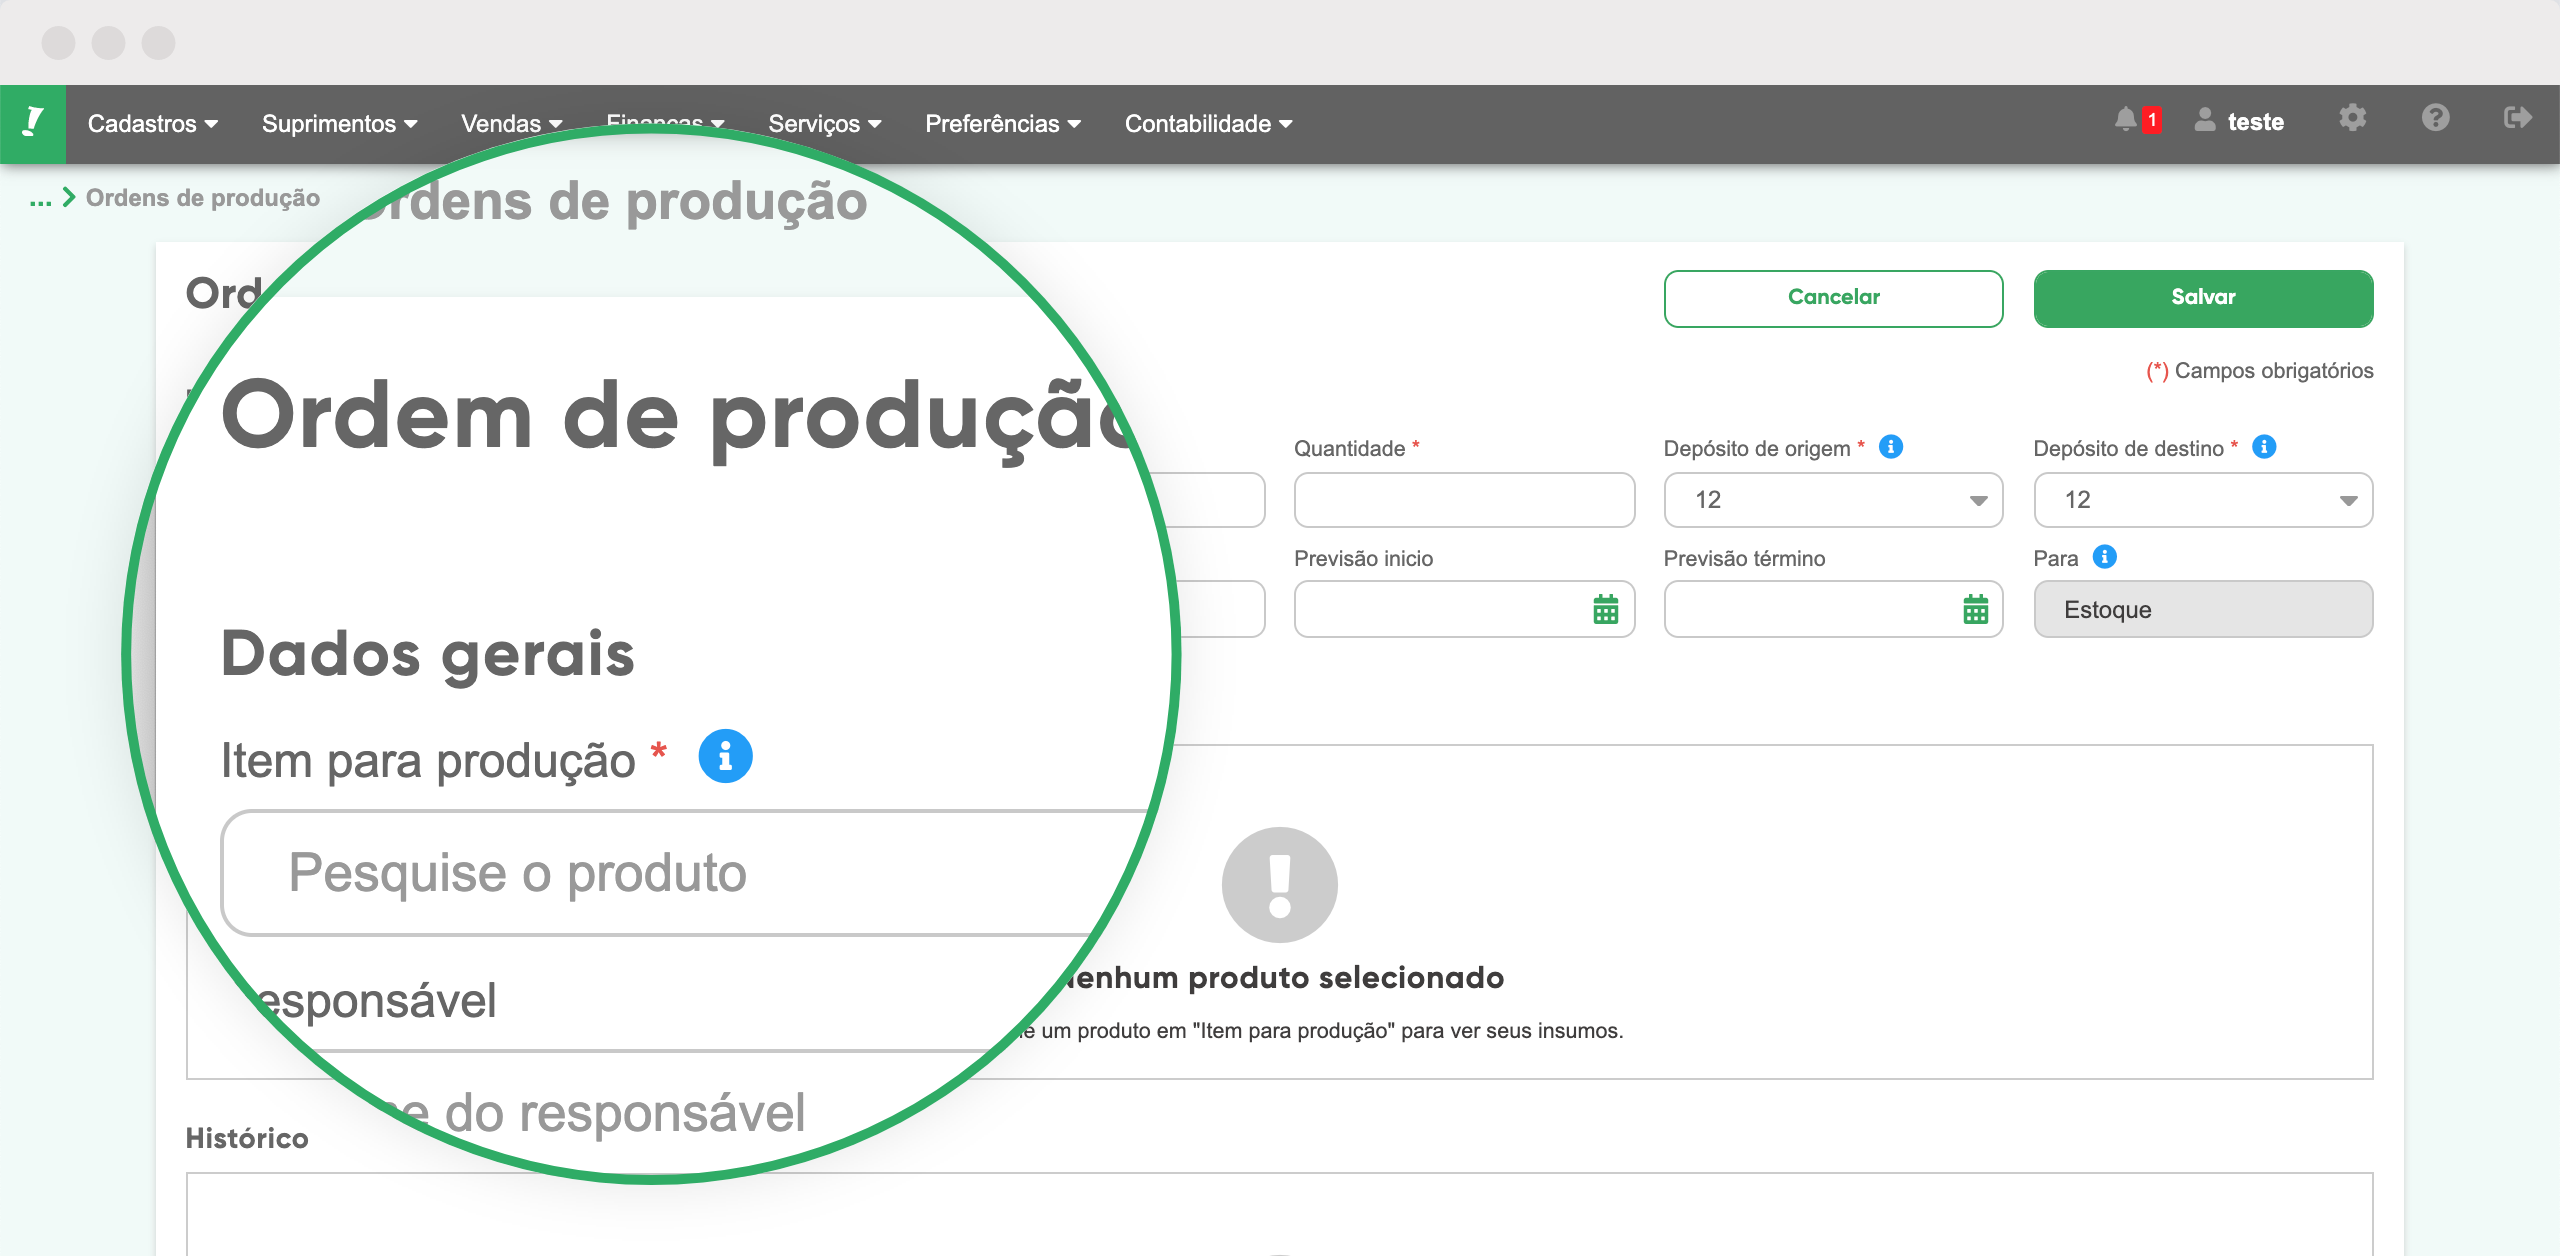
Task: Click the Cancelar button
Action: point(1833,297)
